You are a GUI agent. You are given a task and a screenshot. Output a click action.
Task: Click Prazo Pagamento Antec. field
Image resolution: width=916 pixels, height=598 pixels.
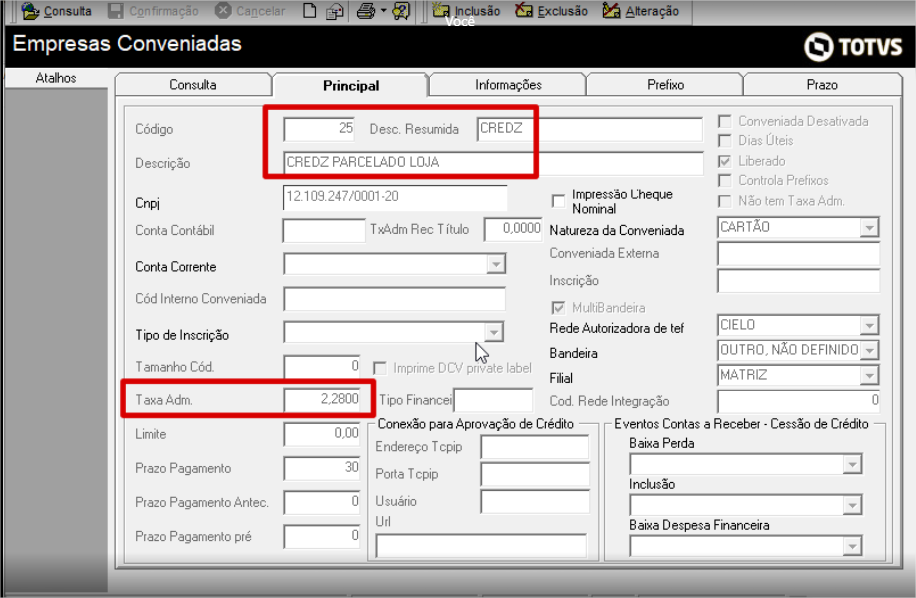322,502
